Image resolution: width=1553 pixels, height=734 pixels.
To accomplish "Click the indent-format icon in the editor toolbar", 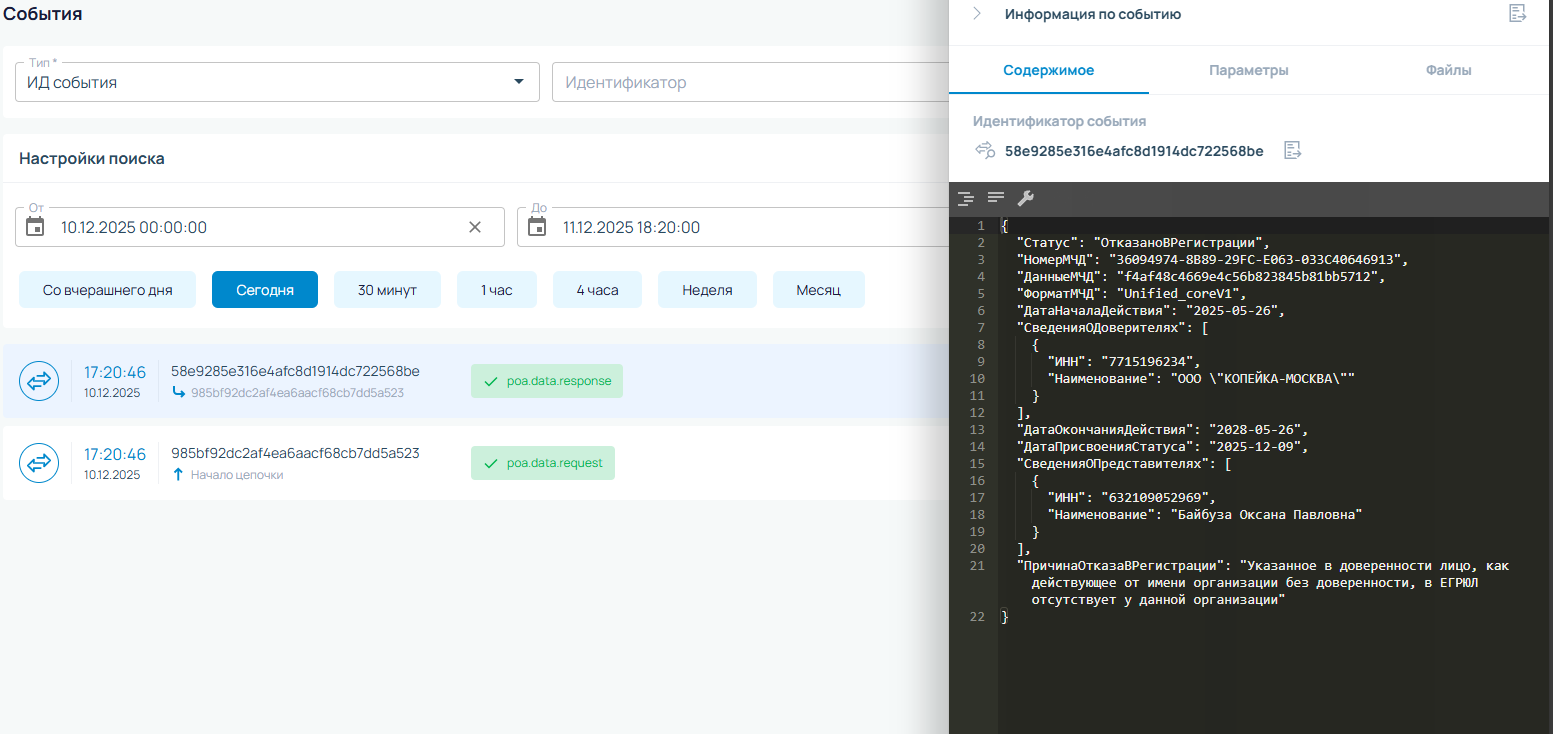I will (965, 198).
